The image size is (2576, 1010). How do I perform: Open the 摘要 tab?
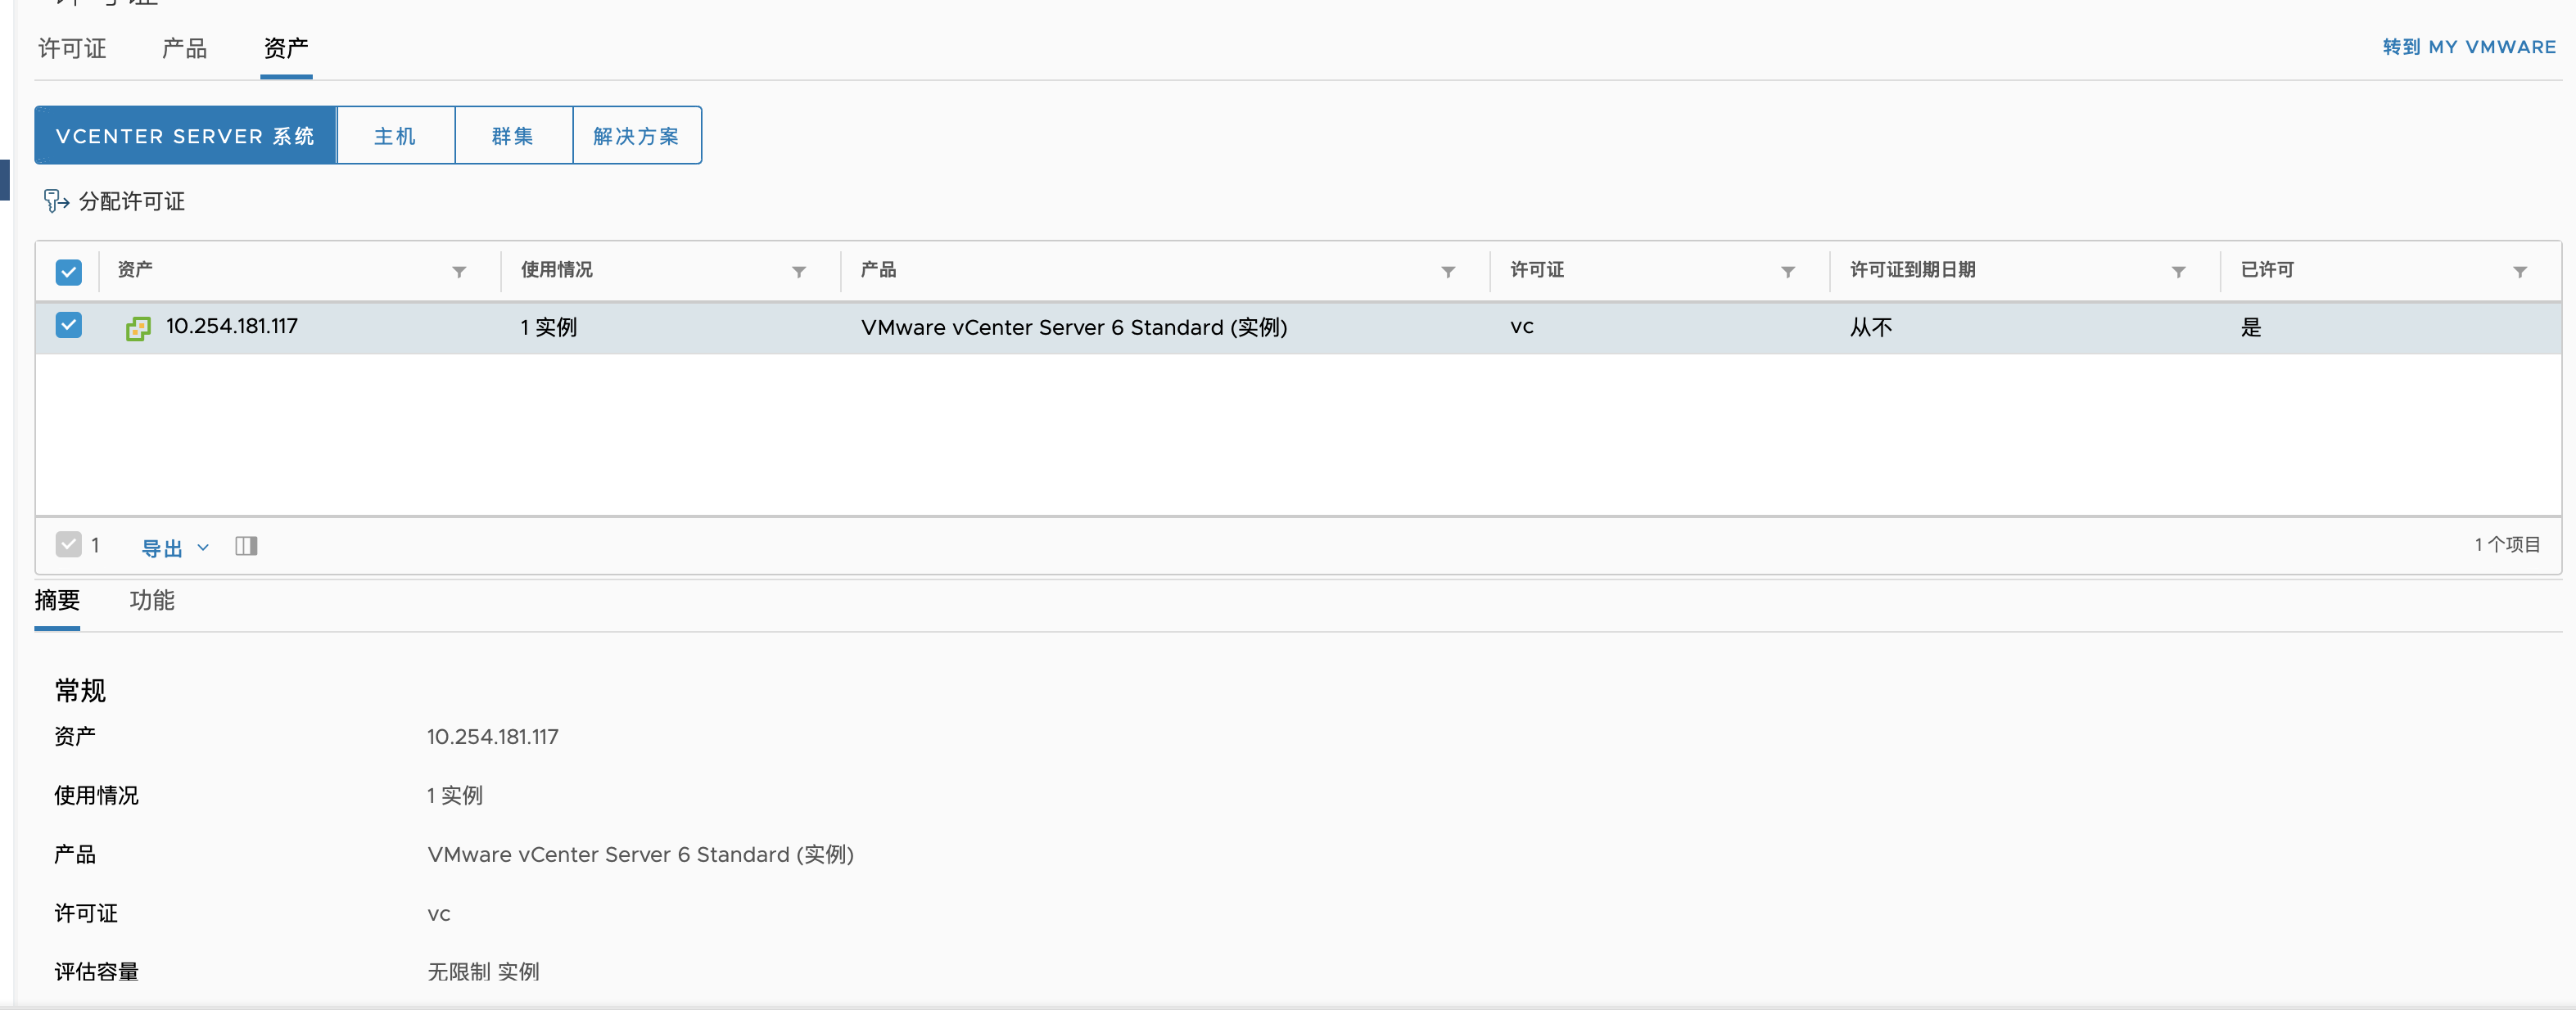pyautogui.click(x=57, y=600)
